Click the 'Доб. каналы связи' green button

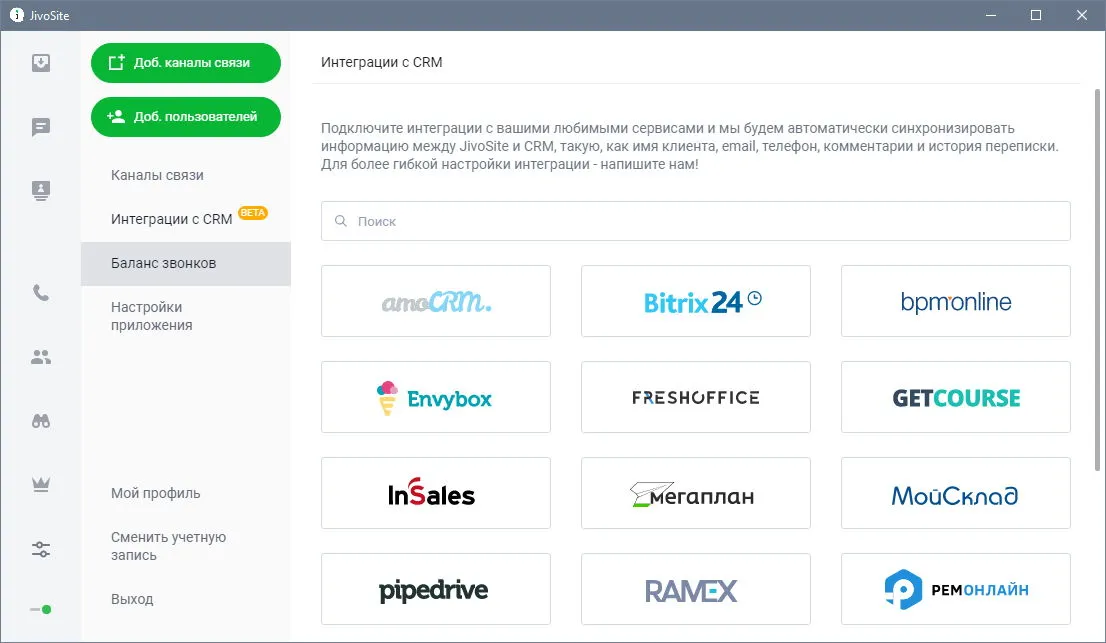click(x=186, y=63)
